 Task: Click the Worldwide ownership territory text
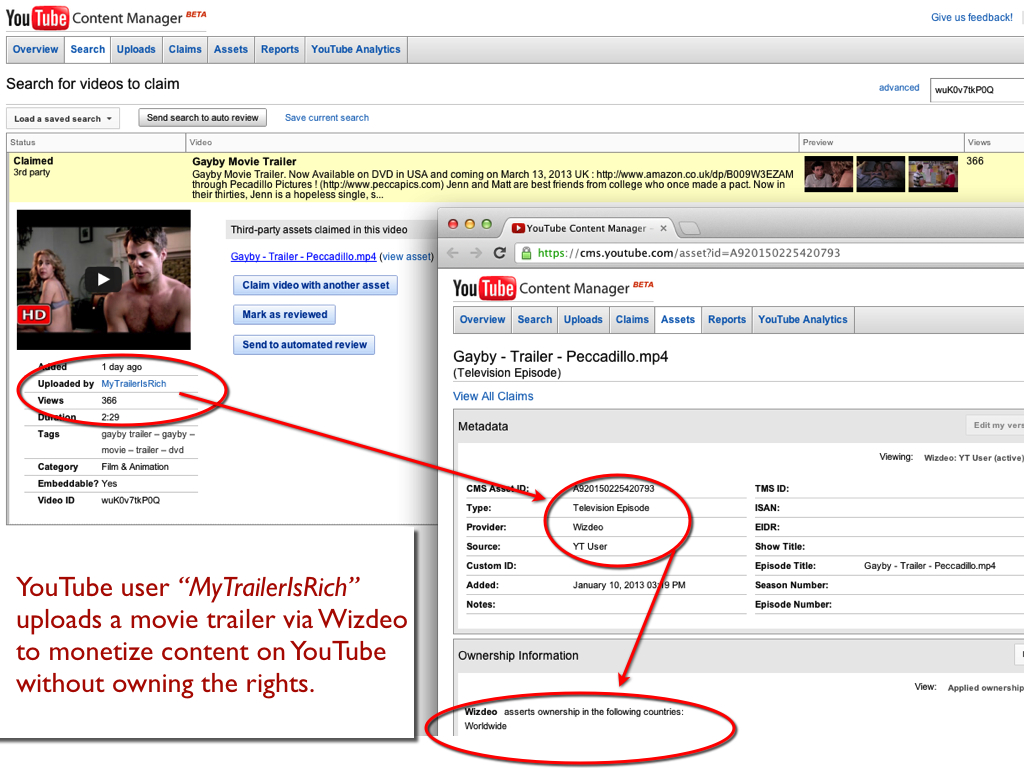pyautogui.click(x=485, y=726)
